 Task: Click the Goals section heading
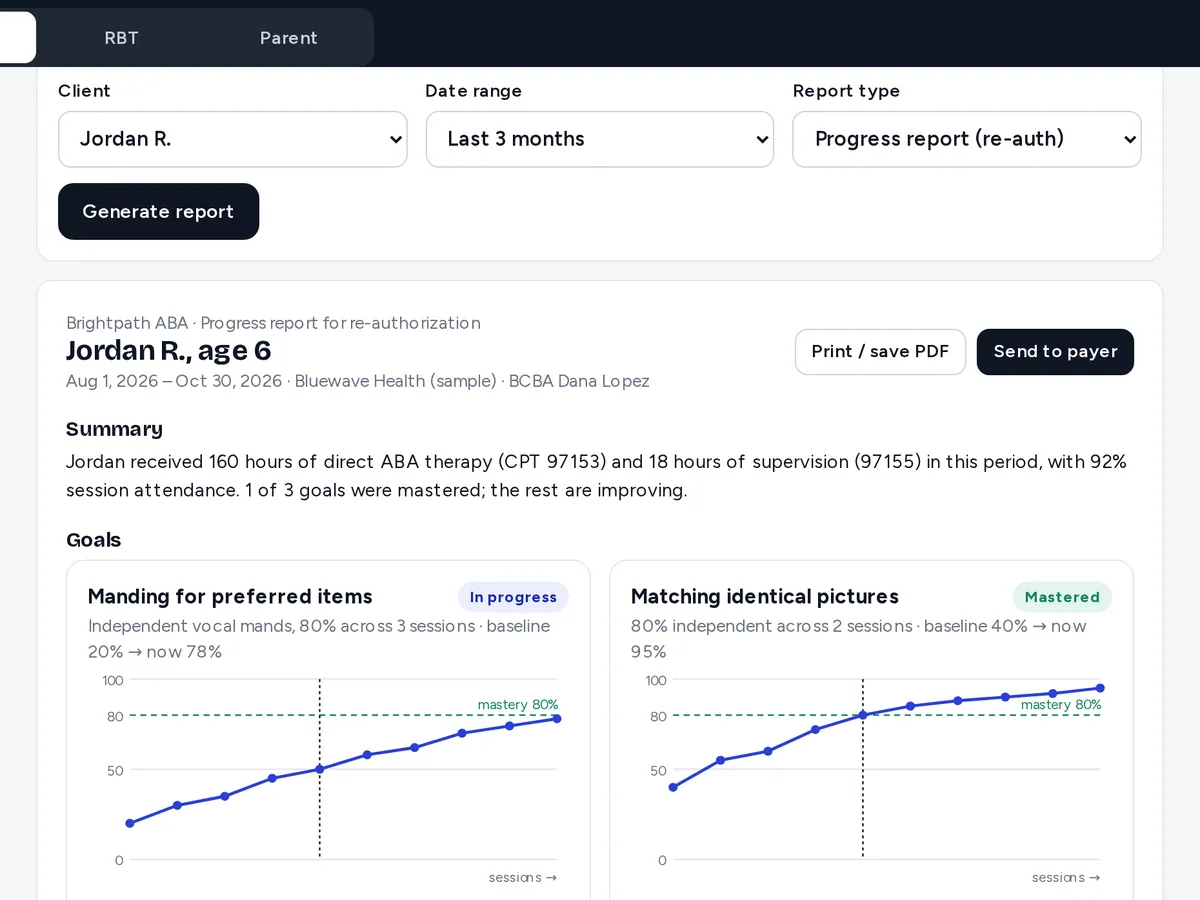(x=93, y=540)
